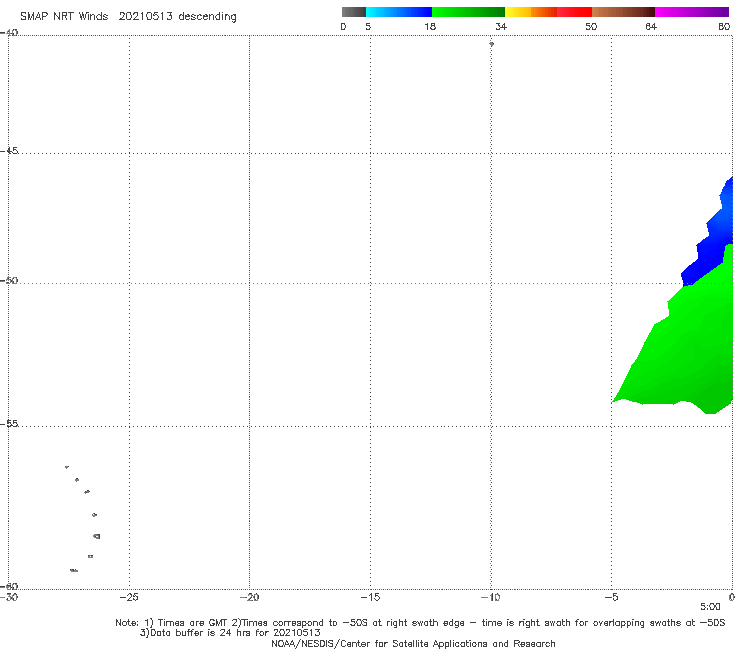
Task: Click the '-10' longitude axis label
Action: pos(490,597)
